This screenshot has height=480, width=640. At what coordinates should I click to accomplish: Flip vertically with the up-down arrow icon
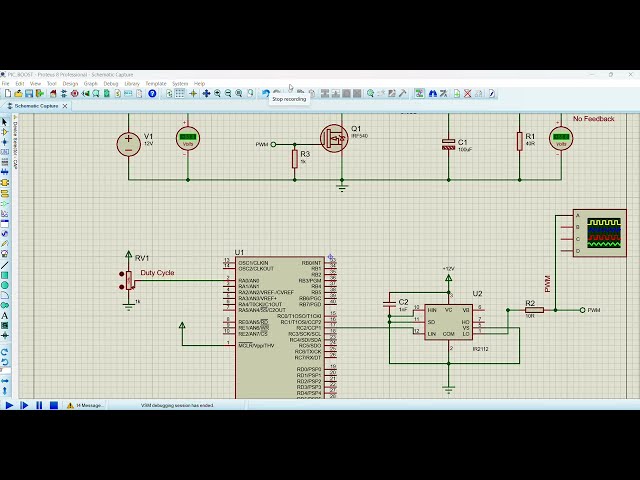[x=5, y=391]
